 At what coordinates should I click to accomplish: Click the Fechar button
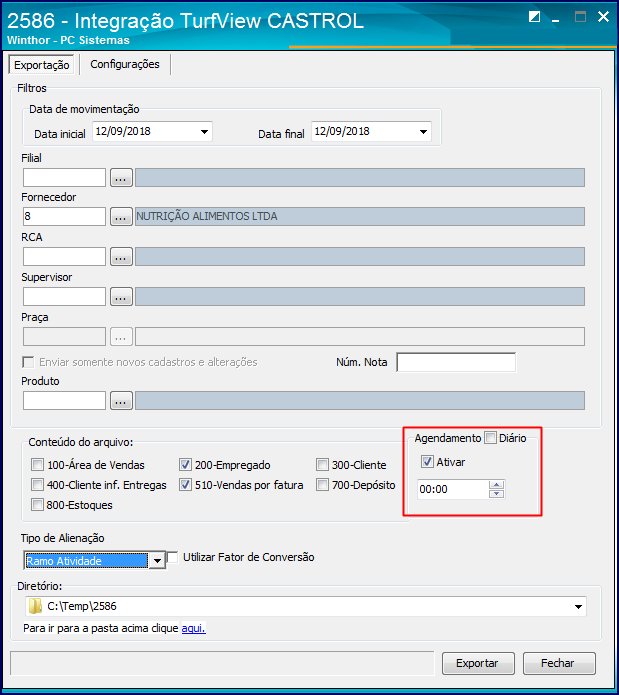[x=559, y=663]
